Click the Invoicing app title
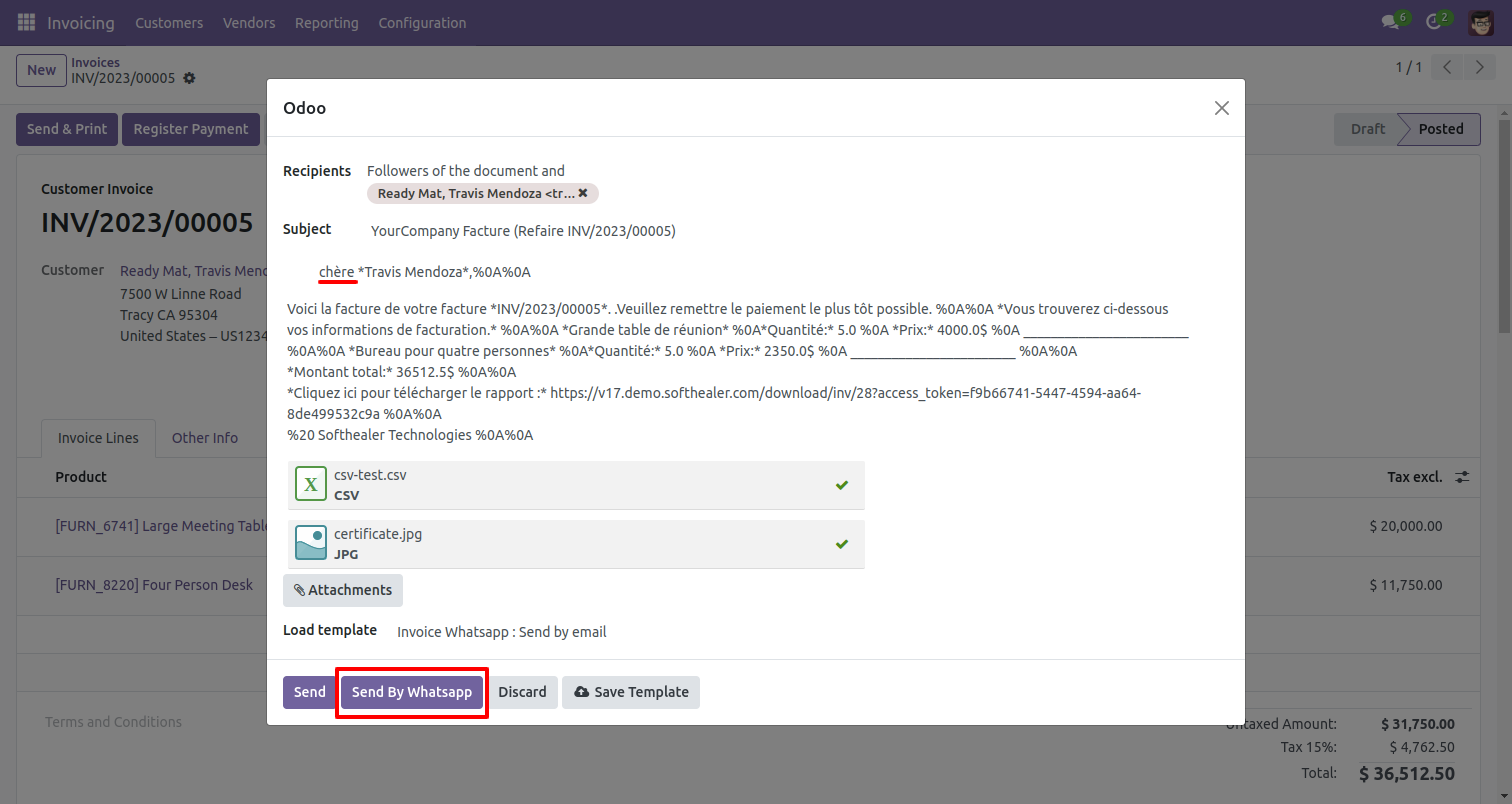1512x804 pixels. [81, 22]
